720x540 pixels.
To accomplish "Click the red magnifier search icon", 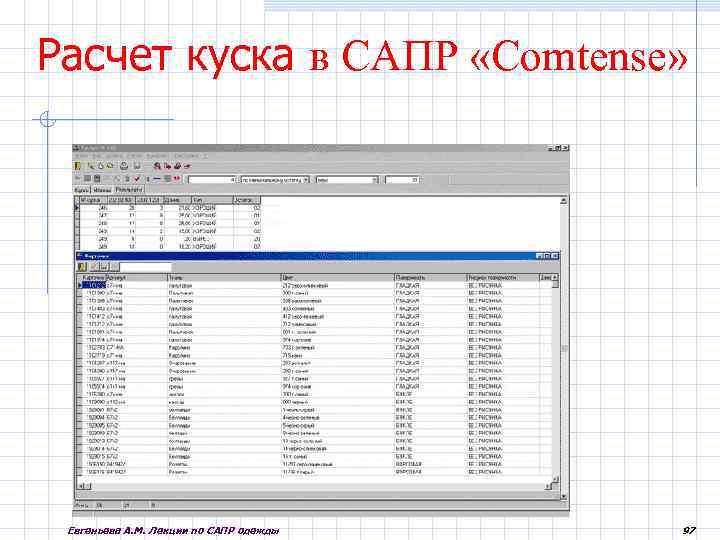I will 157,166.
